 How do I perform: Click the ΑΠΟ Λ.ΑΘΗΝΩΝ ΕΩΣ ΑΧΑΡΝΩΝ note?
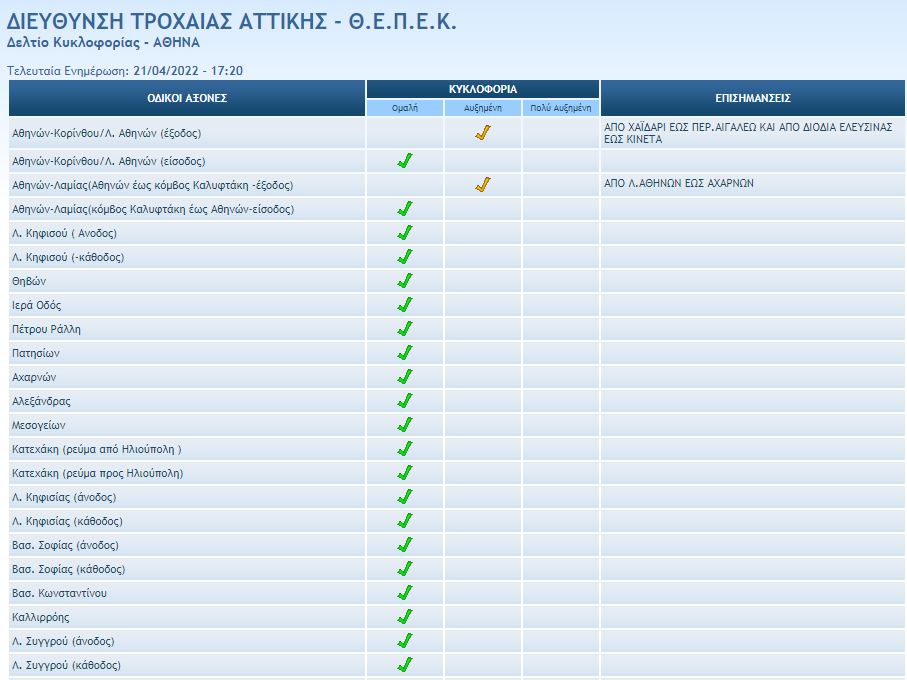[679, 184]
